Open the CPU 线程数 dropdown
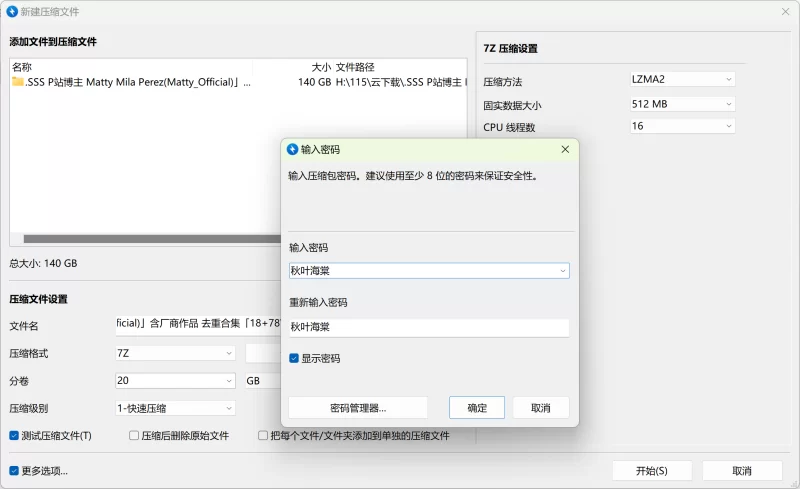This screenshot has width=800, height=489. pos(683,126)
